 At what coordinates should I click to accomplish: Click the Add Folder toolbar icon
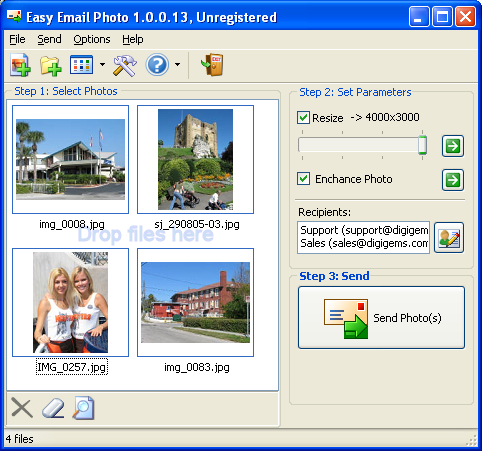(50, 65)
